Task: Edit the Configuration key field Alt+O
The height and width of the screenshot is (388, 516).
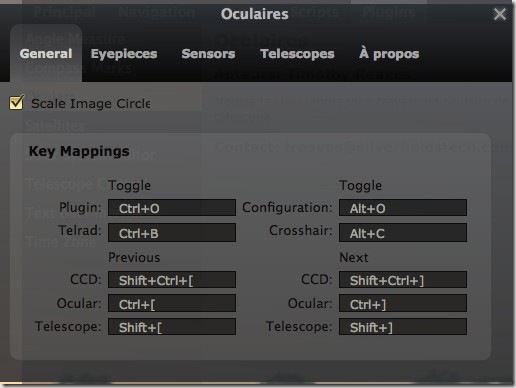Action: click(x=403, y=208)
